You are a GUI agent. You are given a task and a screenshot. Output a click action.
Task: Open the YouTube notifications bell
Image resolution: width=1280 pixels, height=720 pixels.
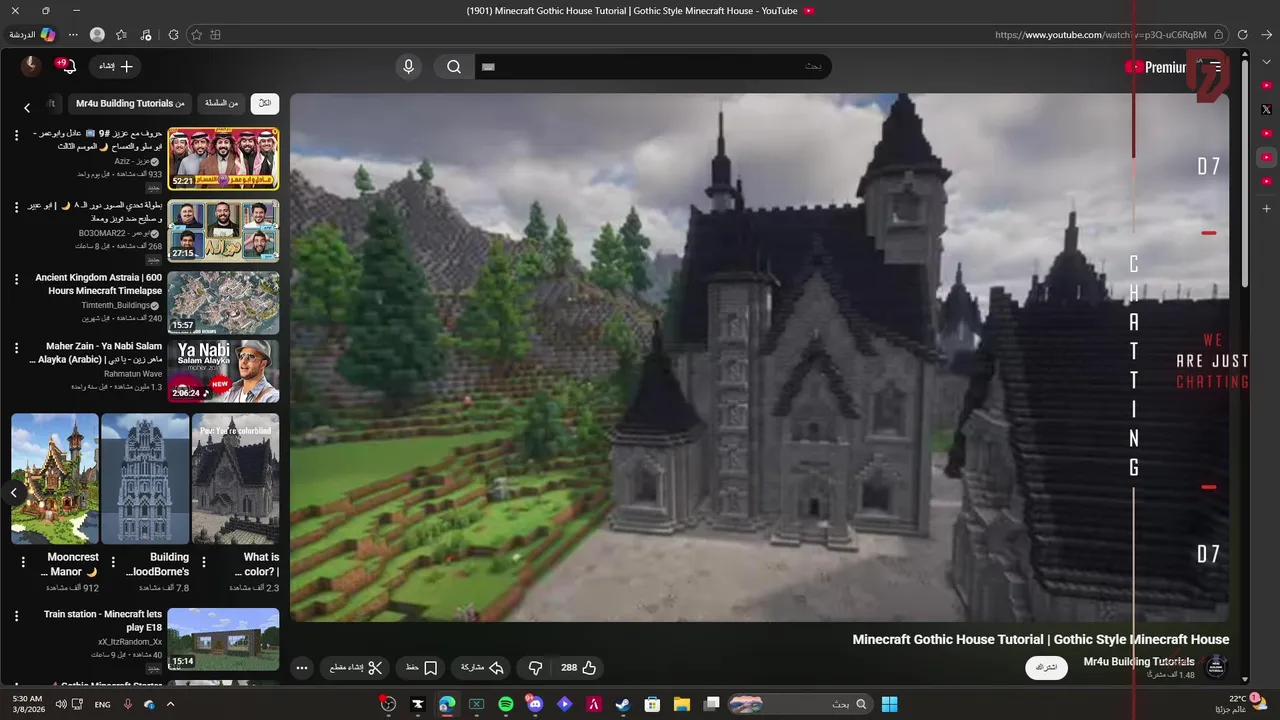(x=68, y=67)
